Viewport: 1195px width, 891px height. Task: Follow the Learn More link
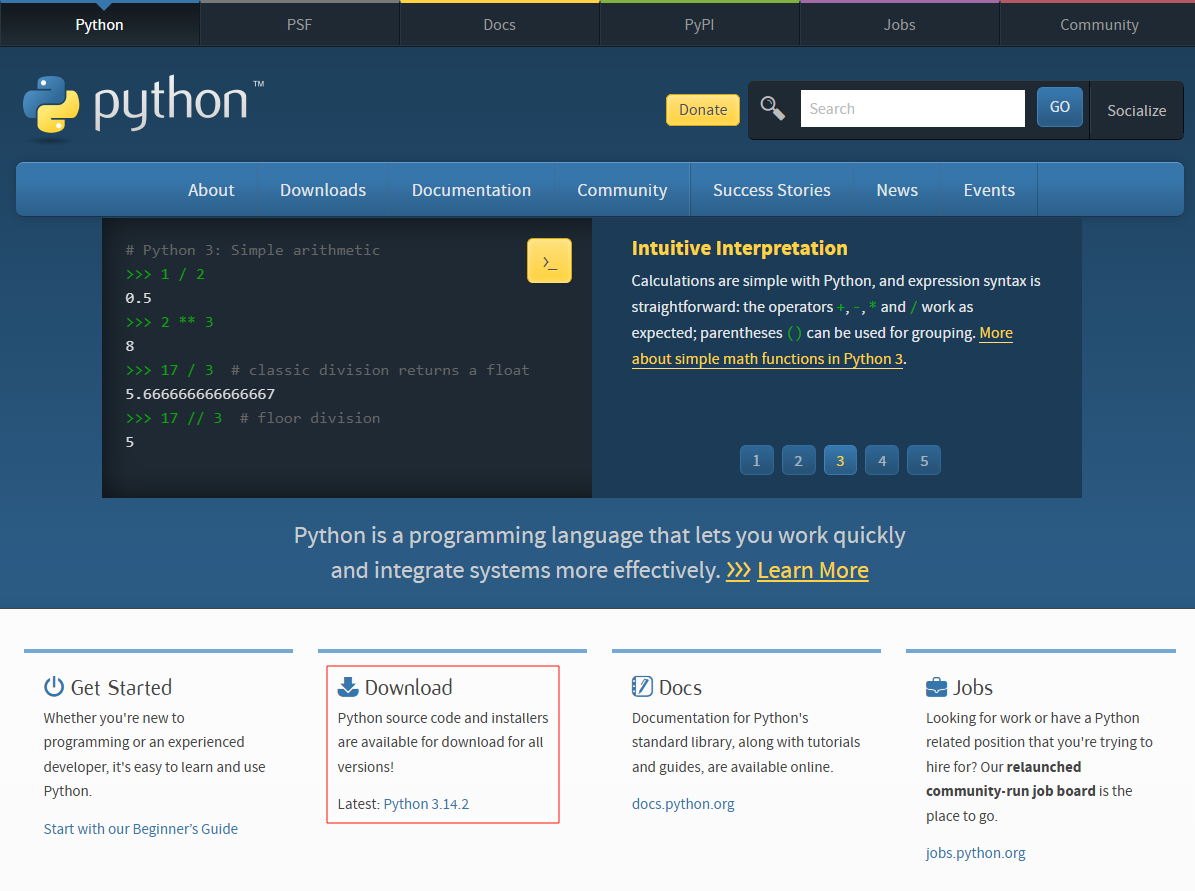point(812,570)
